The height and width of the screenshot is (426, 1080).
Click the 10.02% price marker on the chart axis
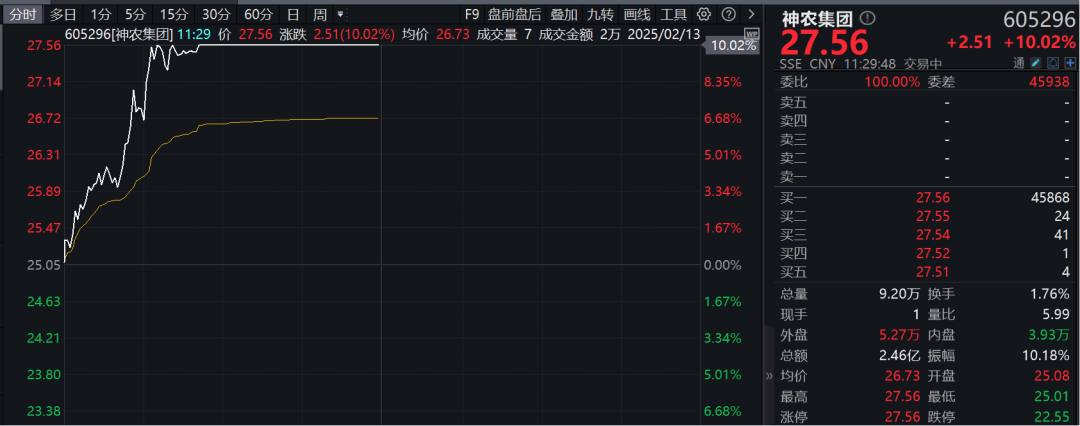(x=731, y=46)
